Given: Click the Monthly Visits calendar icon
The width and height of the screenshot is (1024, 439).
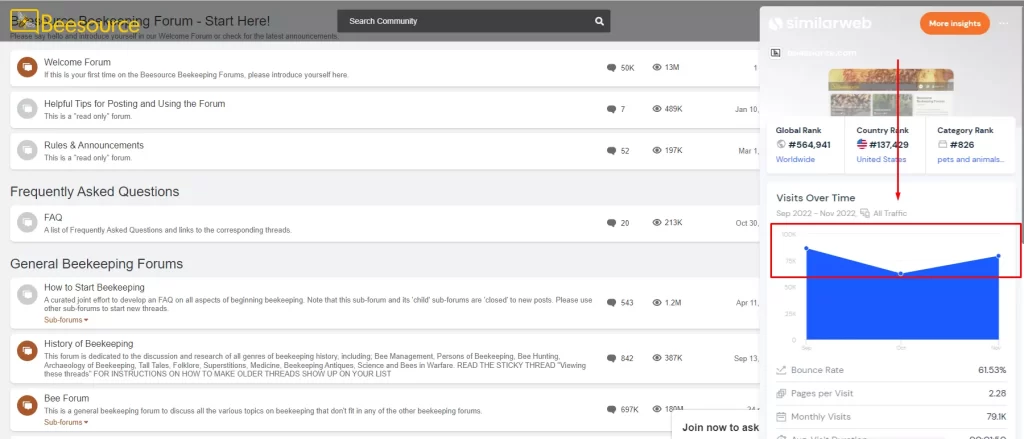Looking at the screenshot, I should (x=781, y=417).
